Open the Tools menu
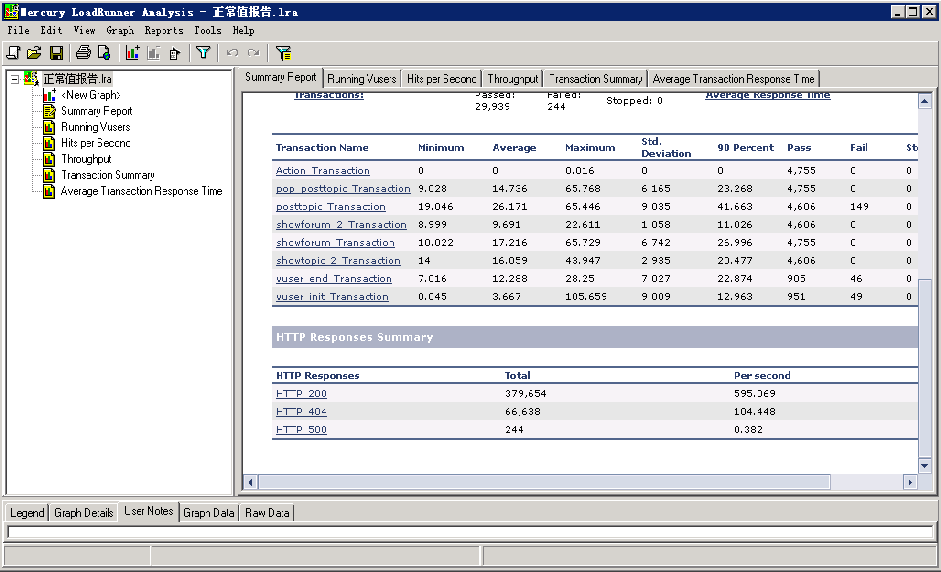The height and width of the screenshot is (572, 941). (x=207, y=30)
